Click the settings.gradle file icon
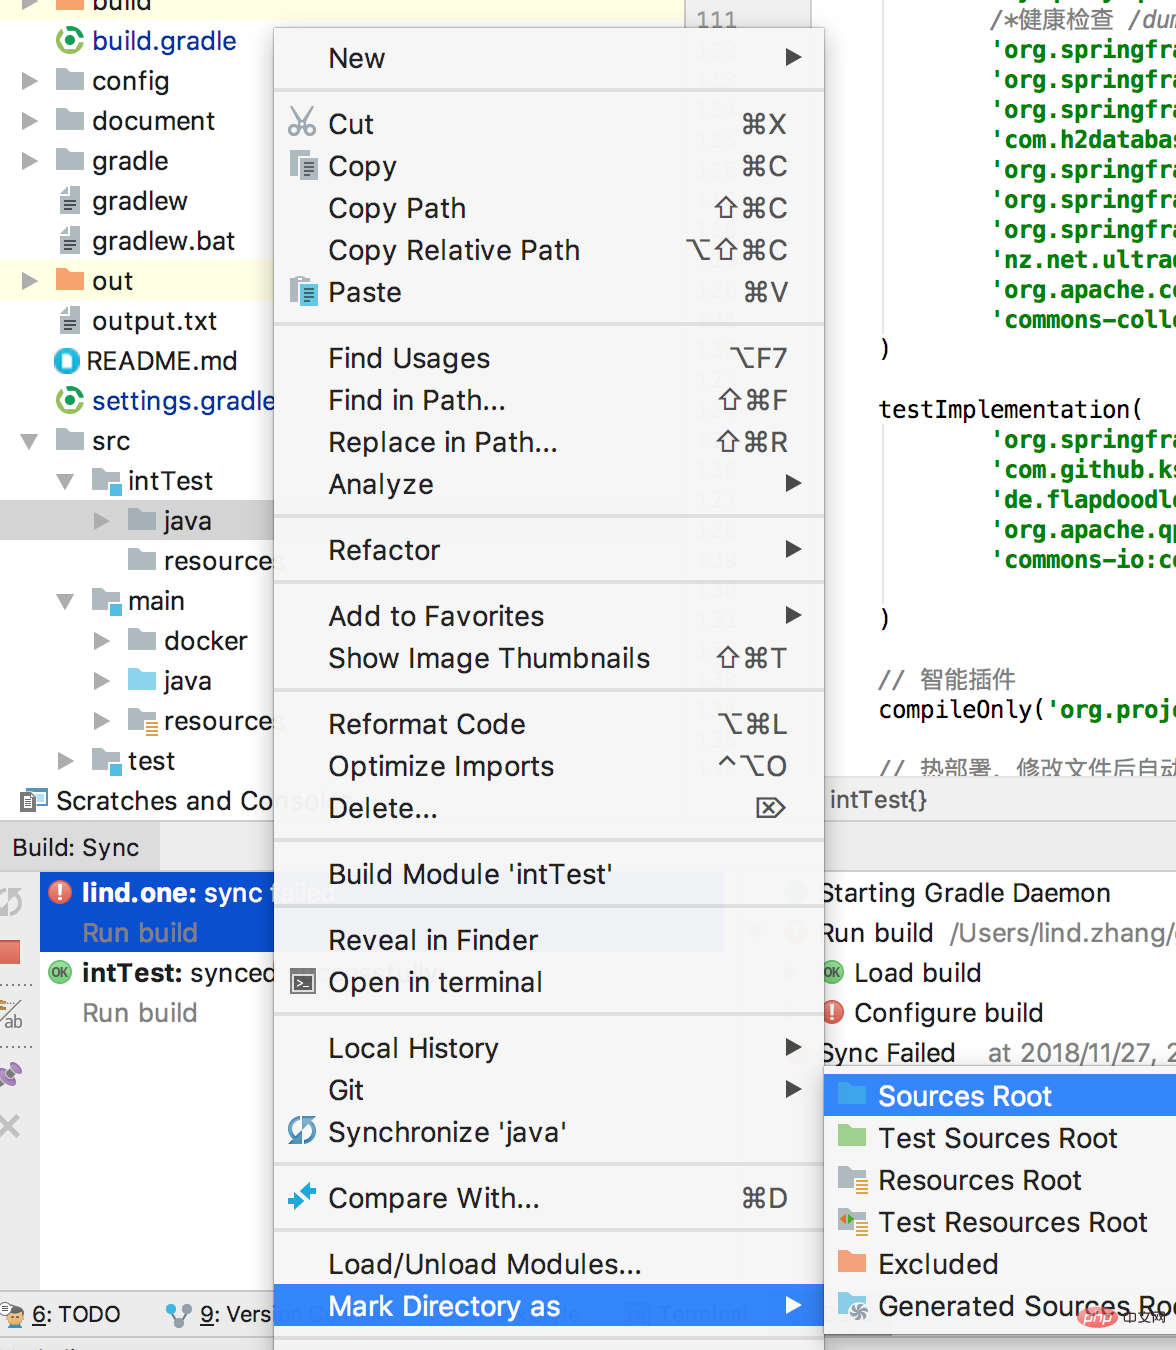This screenshot has width=1176, height=1350. tap(70, 400)
